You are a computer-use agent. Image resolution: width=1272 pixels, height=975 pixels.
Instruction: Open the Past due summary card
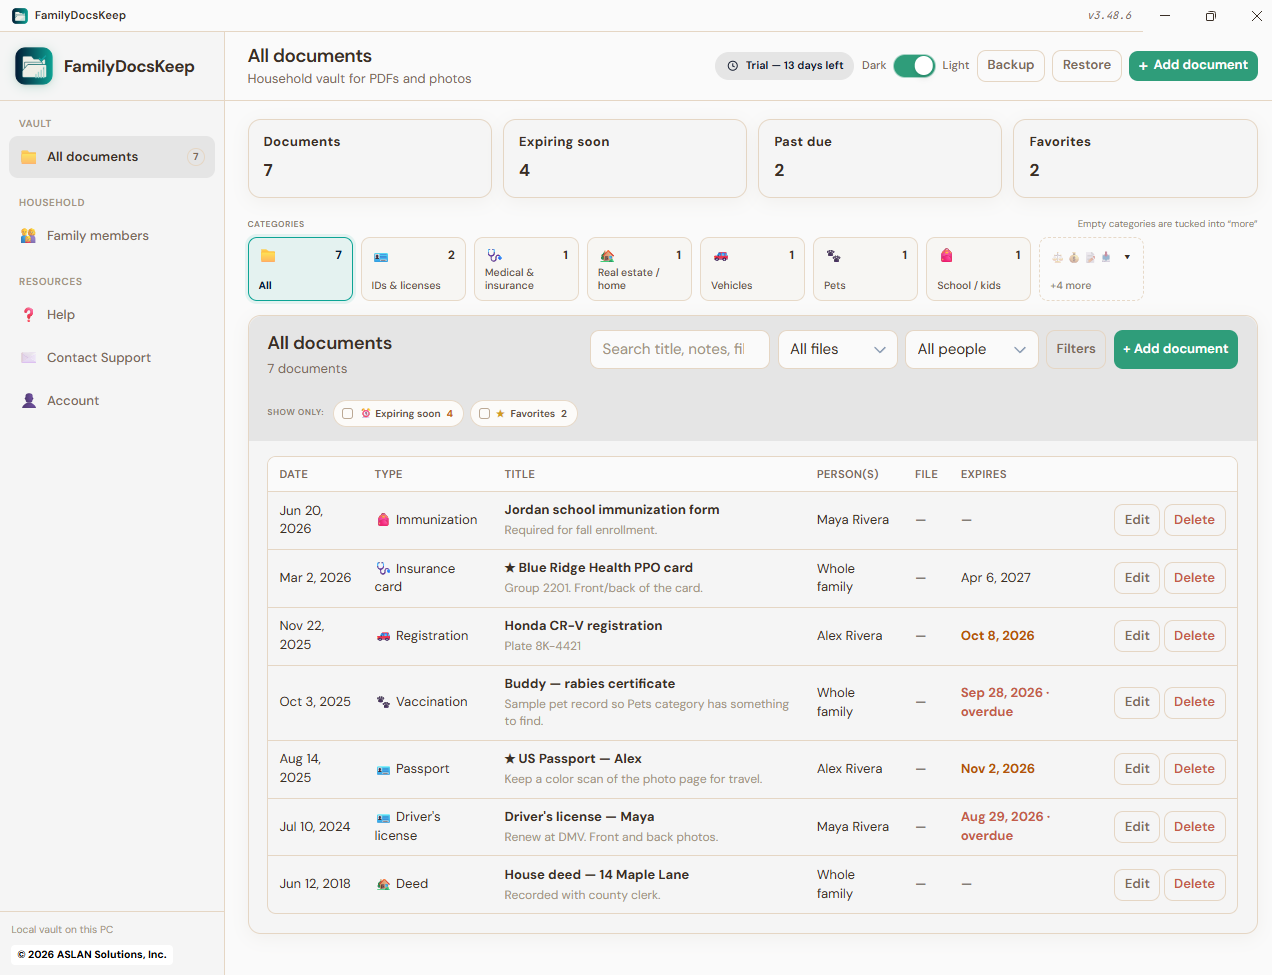(880, 158)
